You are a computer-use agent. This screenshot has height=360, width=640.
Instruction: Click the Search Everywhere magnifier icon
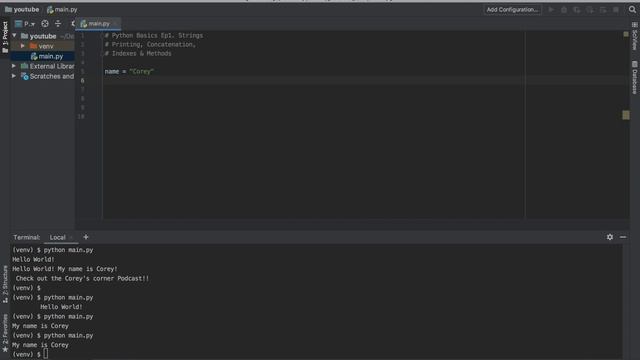pyautogui.click(x=632, y=9)
